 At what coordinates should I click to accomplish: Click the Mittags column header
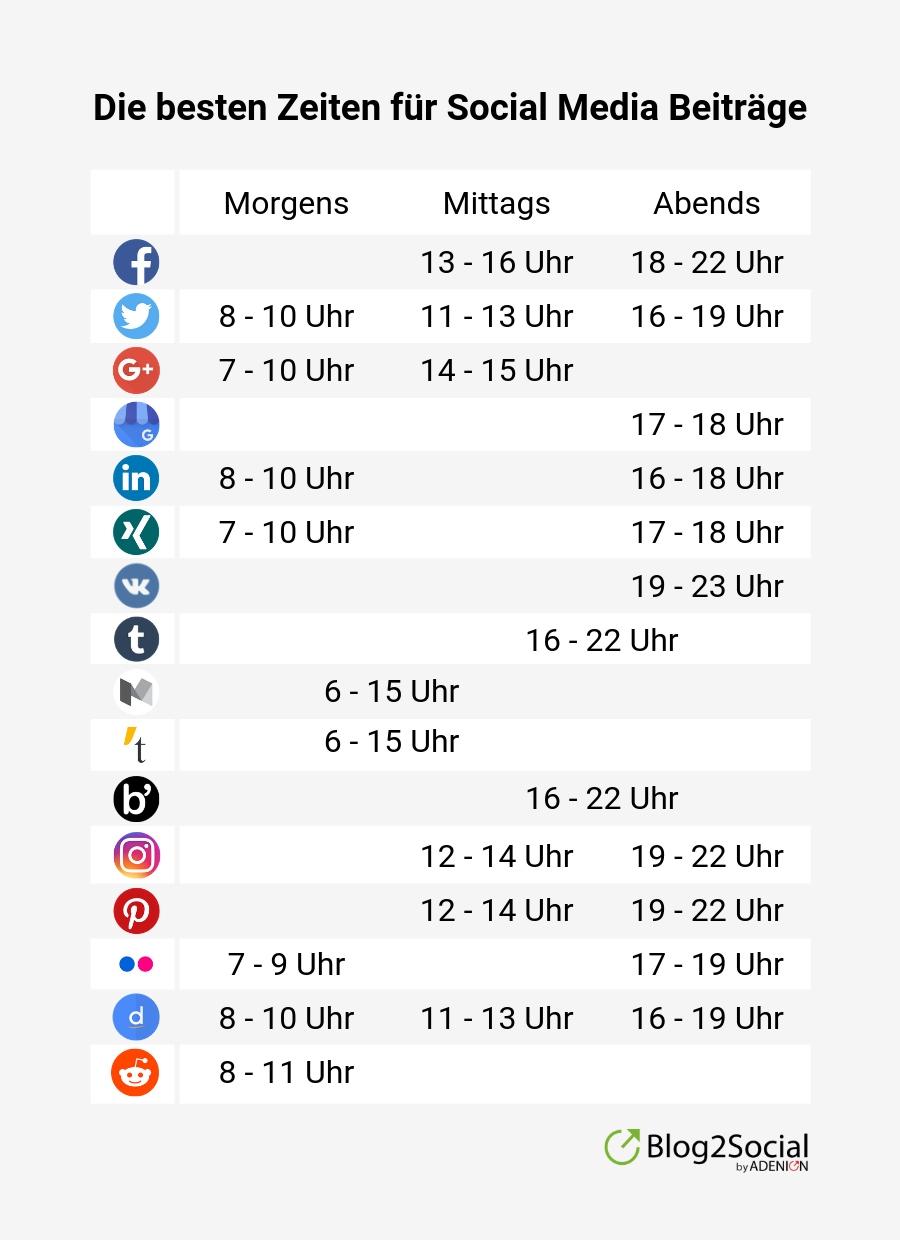(497, 203)
